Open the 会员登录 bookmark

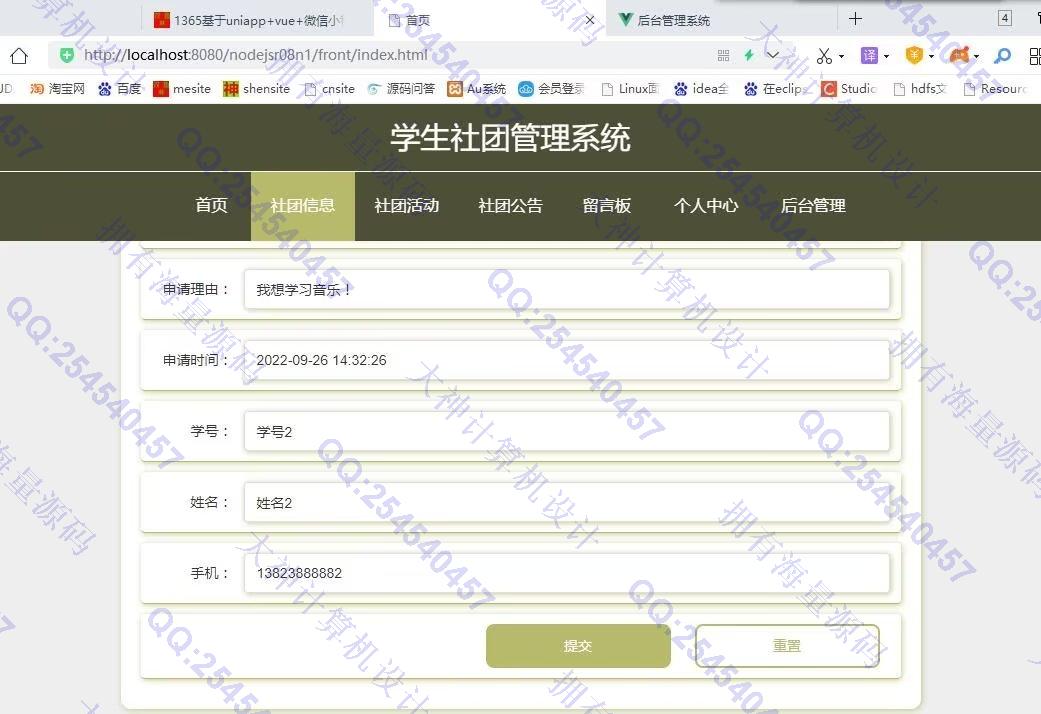pos(552,89)
